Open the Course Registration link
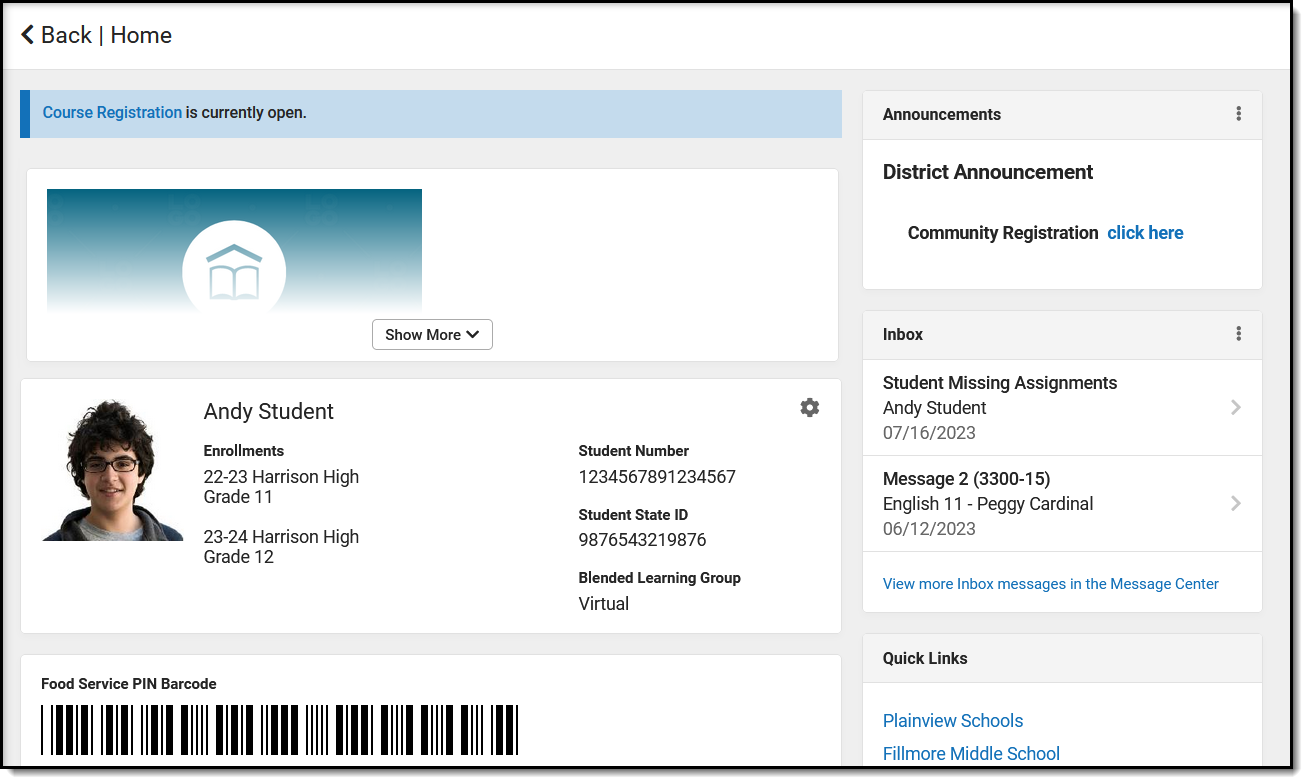Screen dimensions: 1308x784 112,113
